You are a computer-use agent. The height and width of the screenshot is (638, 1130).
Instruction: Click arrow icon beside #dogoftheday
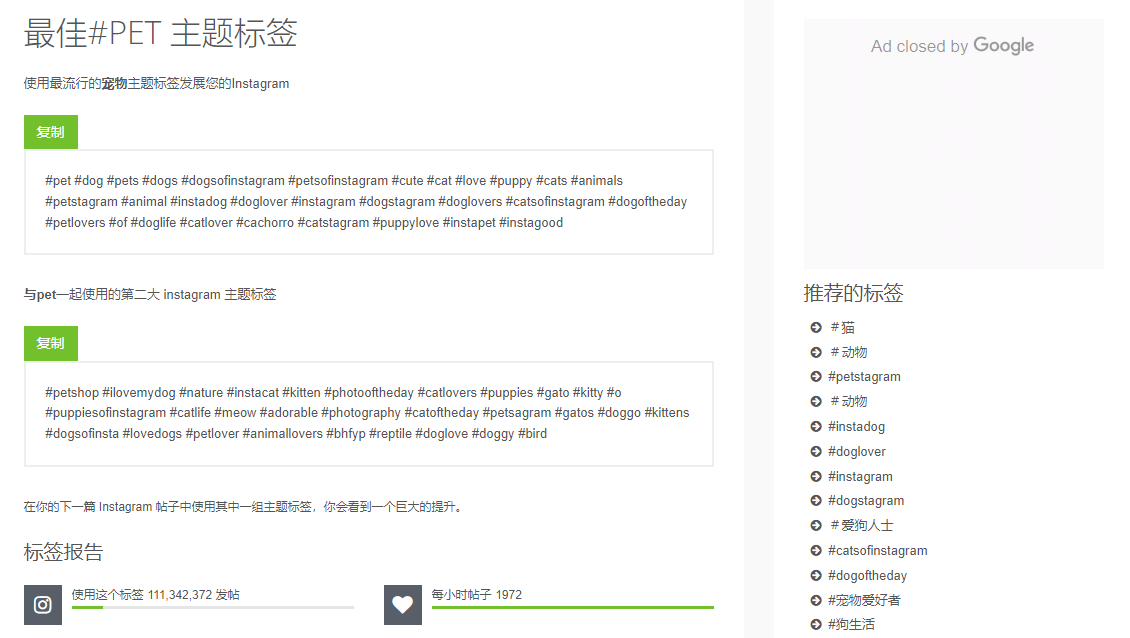pos(816,575)
